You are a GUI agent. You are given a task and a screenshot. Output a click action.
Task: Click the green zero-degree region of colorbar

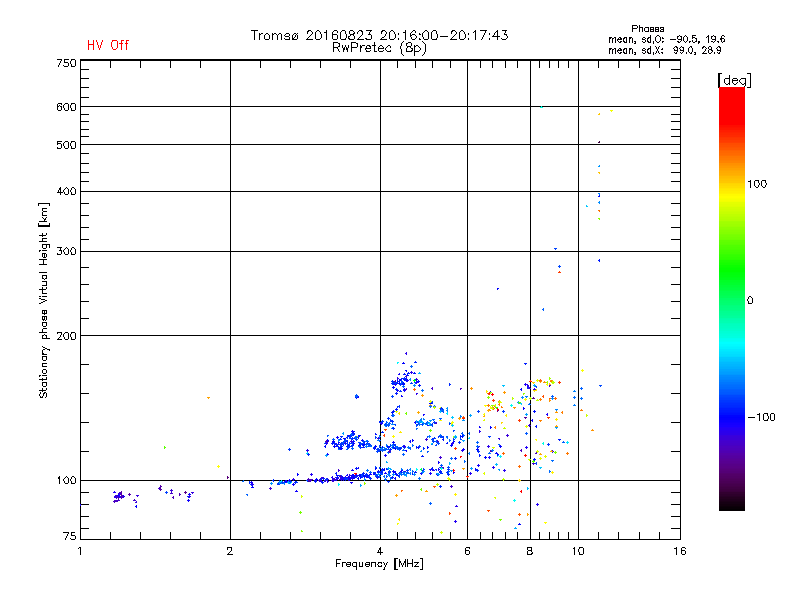[x=732, y=300]
